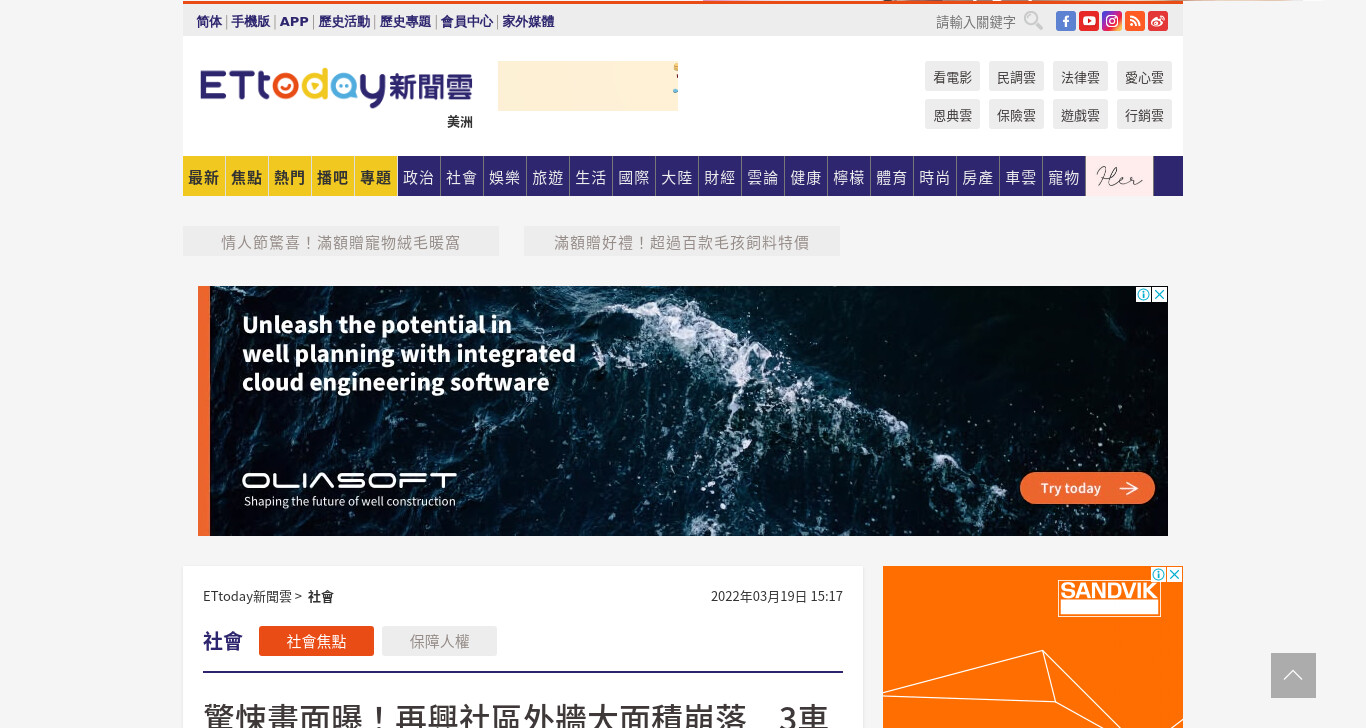Open ETtoday Facebook page icon
Image resolution: width=1366 pixels, height=728 pixels.
(1066, 21)
